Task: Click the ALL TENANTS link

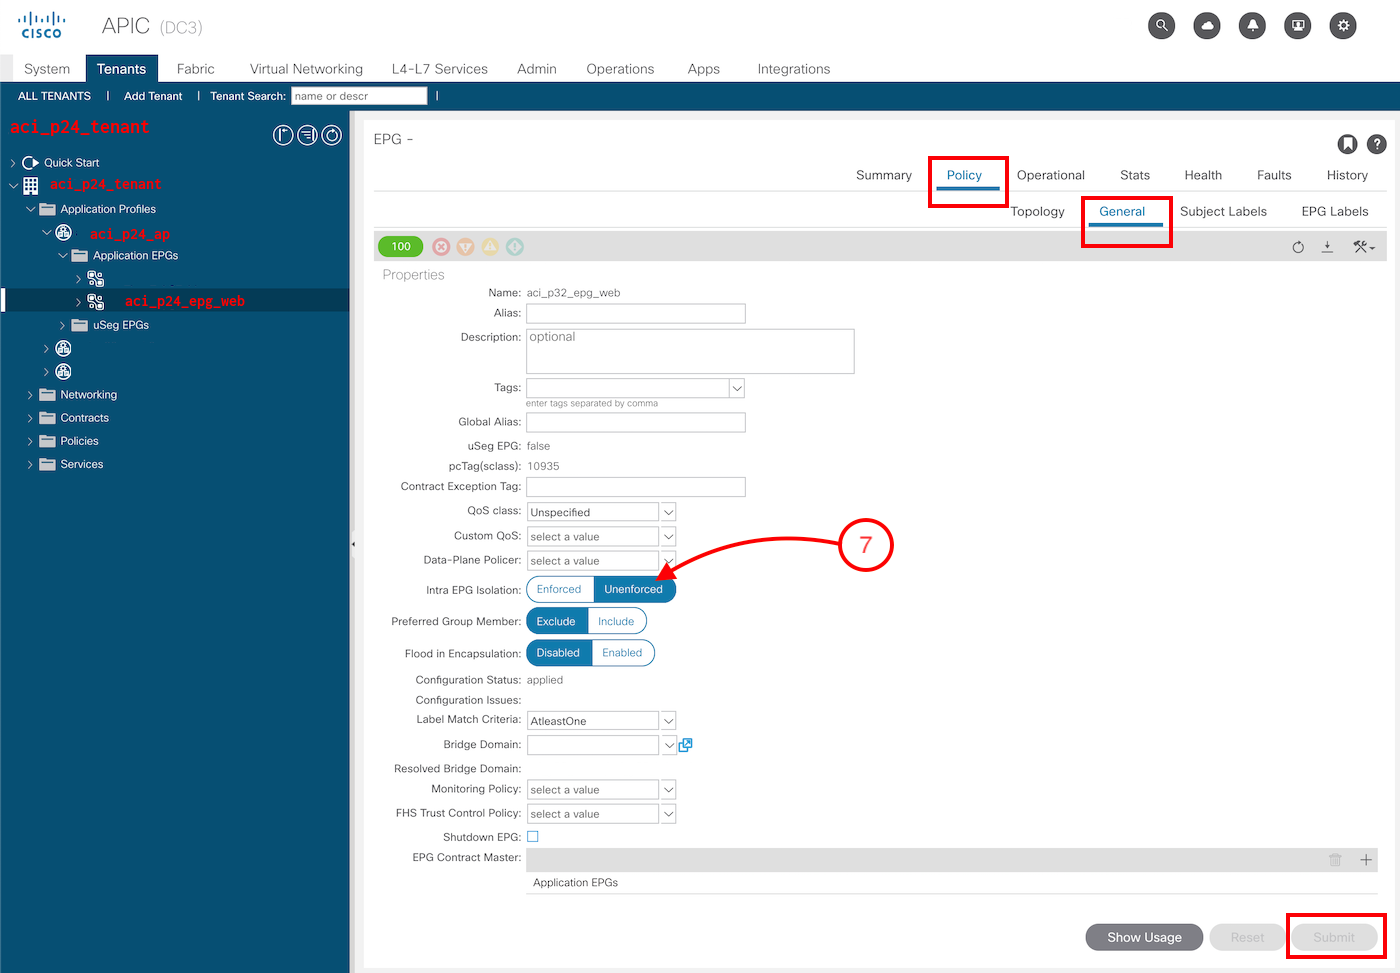Action: tap(54, 96)
